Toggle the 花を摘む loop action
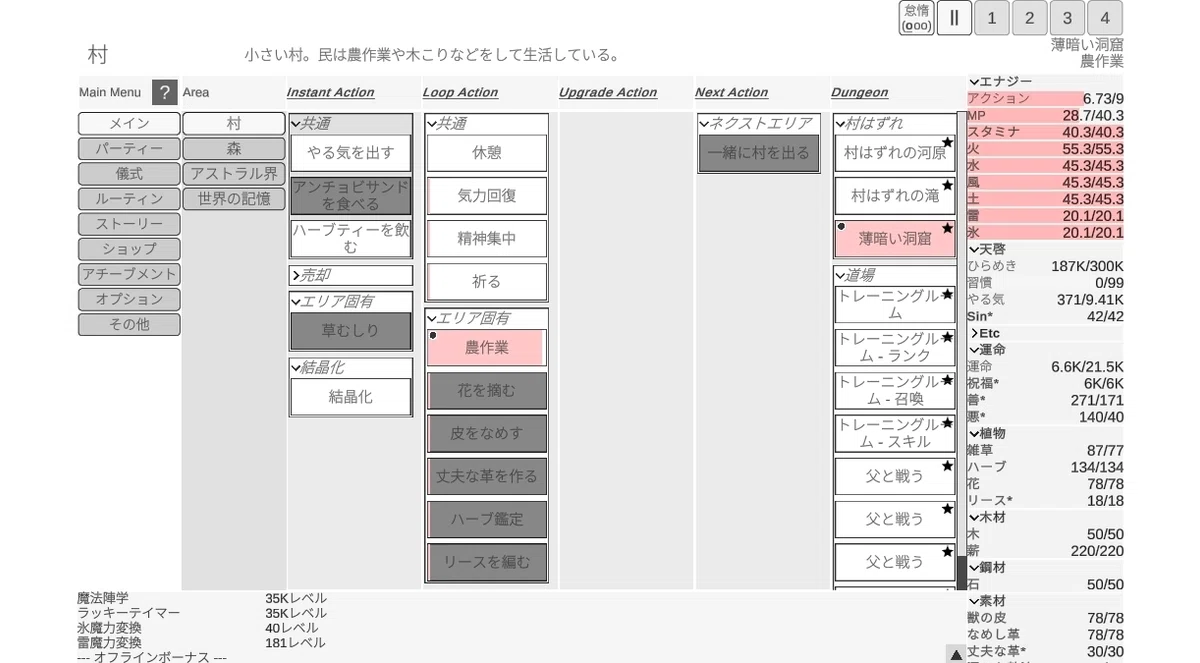Screen dimensions: 1200x663 pos(487,390)
